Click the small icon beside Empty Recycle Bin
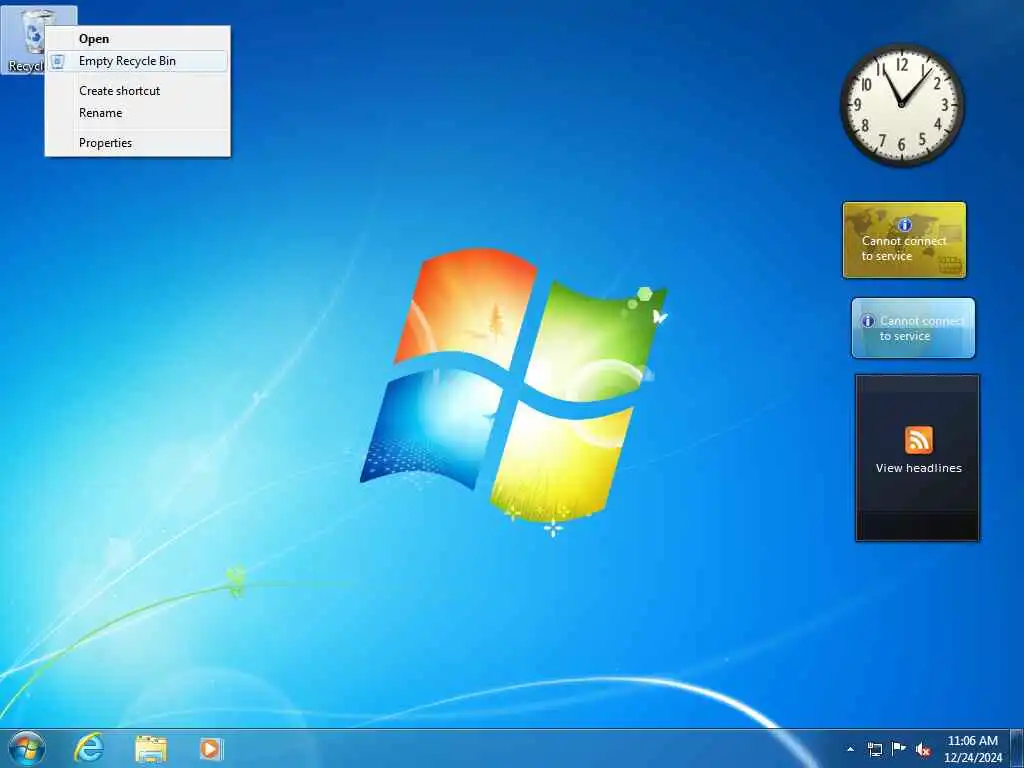 click(57, 61)
